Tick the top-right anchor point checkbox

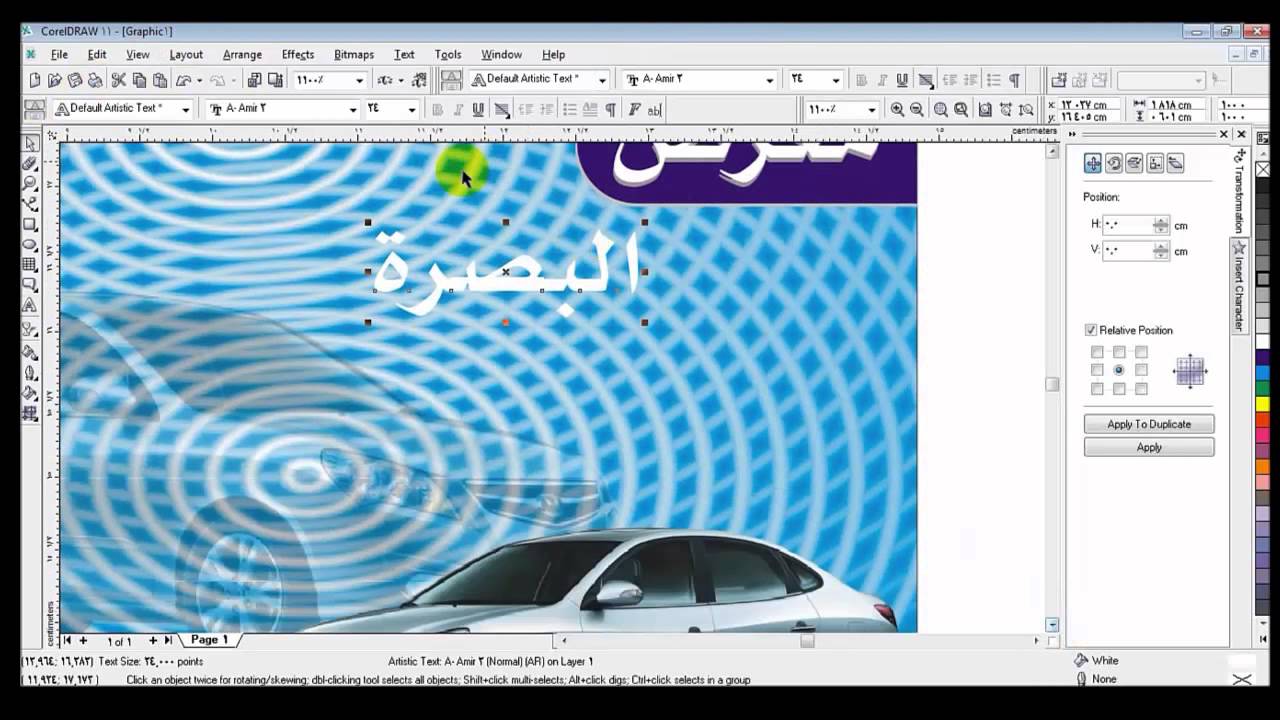pyautogui.click(x=1141, y=352)
